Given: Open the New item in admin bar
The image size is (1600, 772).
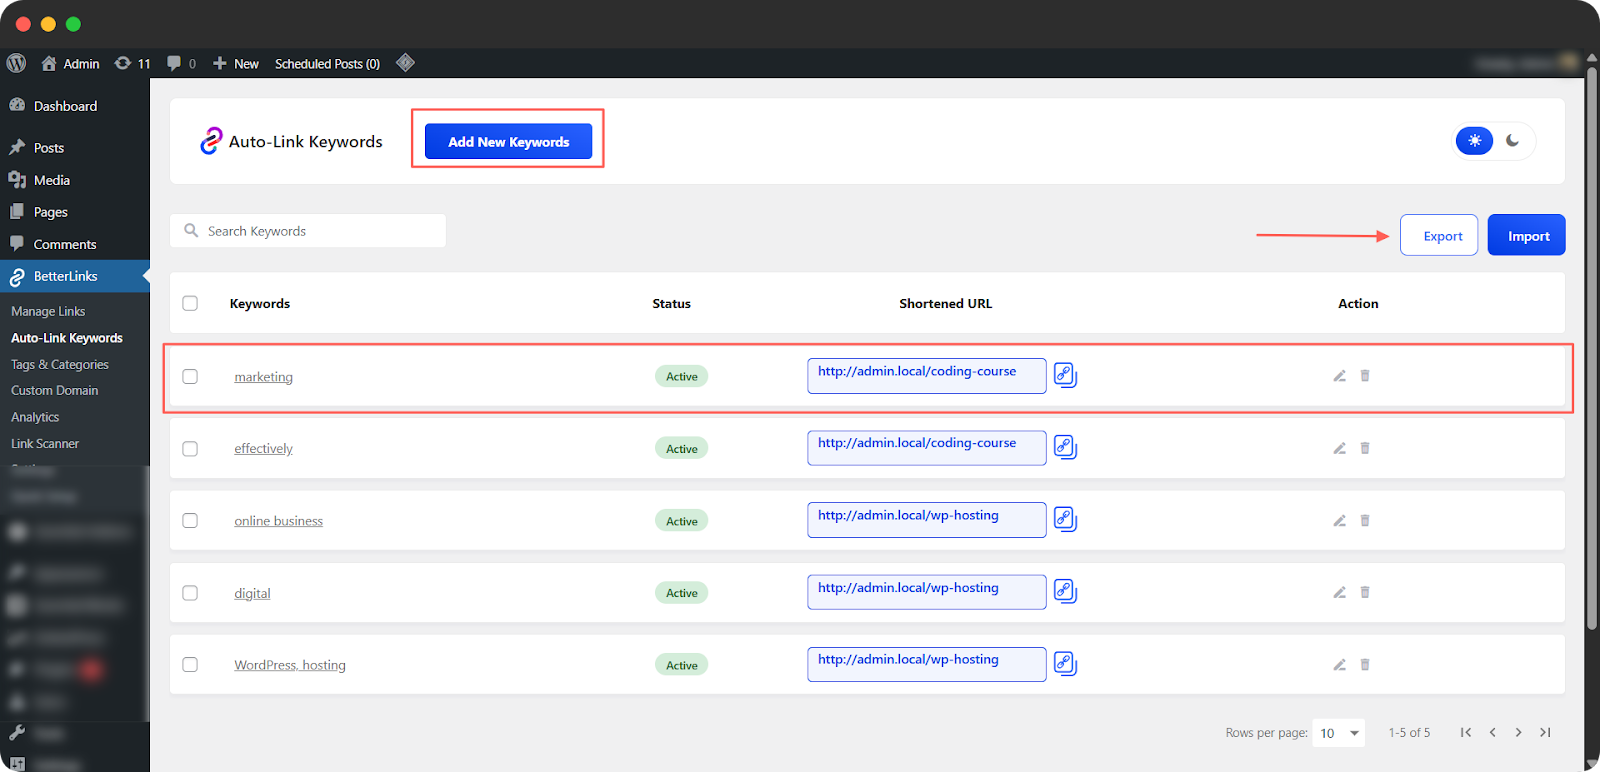Looking at the screenshot, I should (x=236, y=63).
